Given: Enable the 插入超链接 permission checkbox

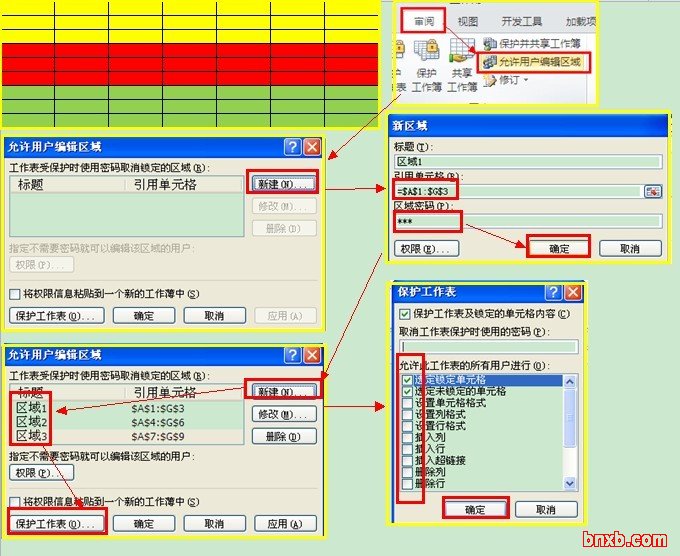Looking at the screenshot, I should point(407,461).
